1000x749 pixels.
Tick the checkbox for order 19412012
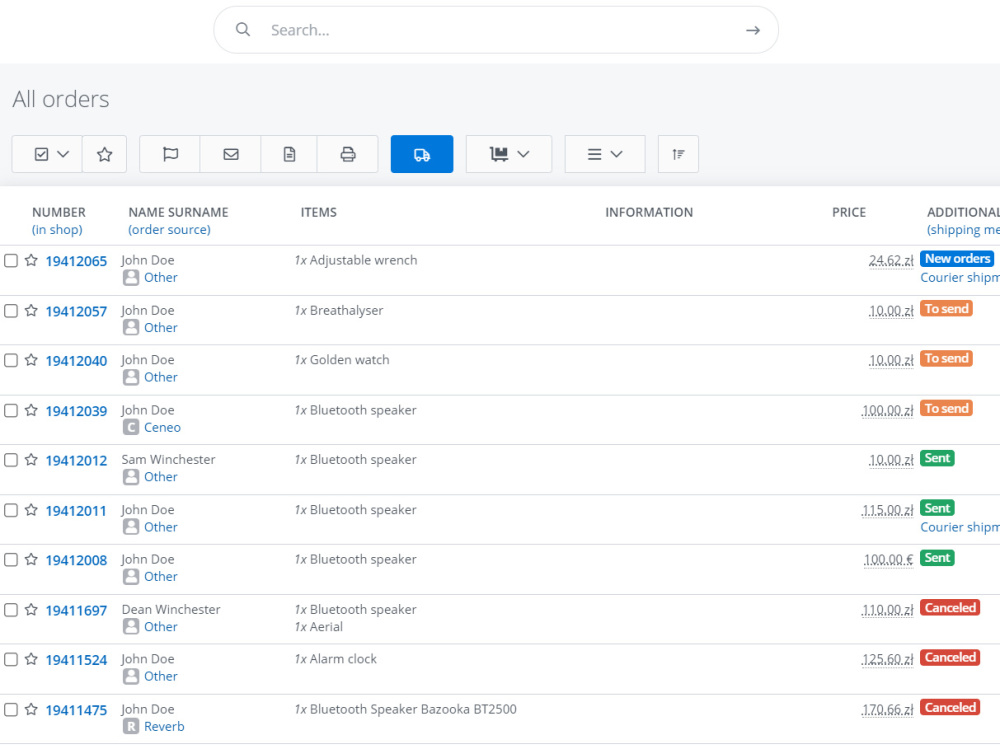pos(11,460)
